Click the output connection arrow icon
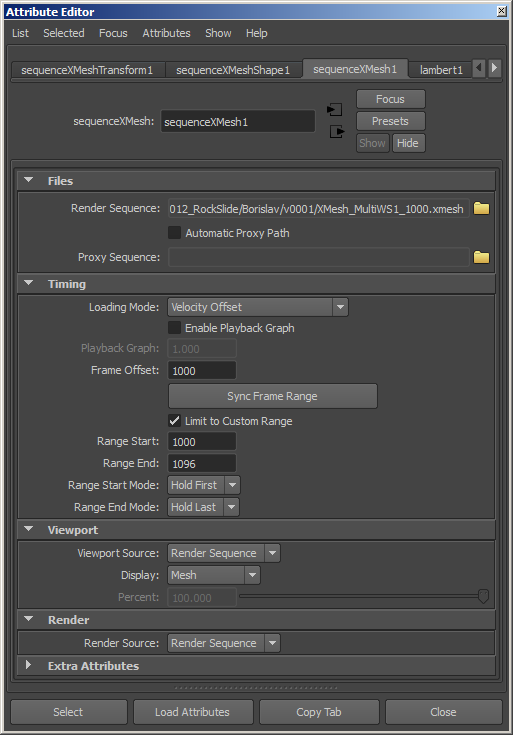 (x=337, y=132)
